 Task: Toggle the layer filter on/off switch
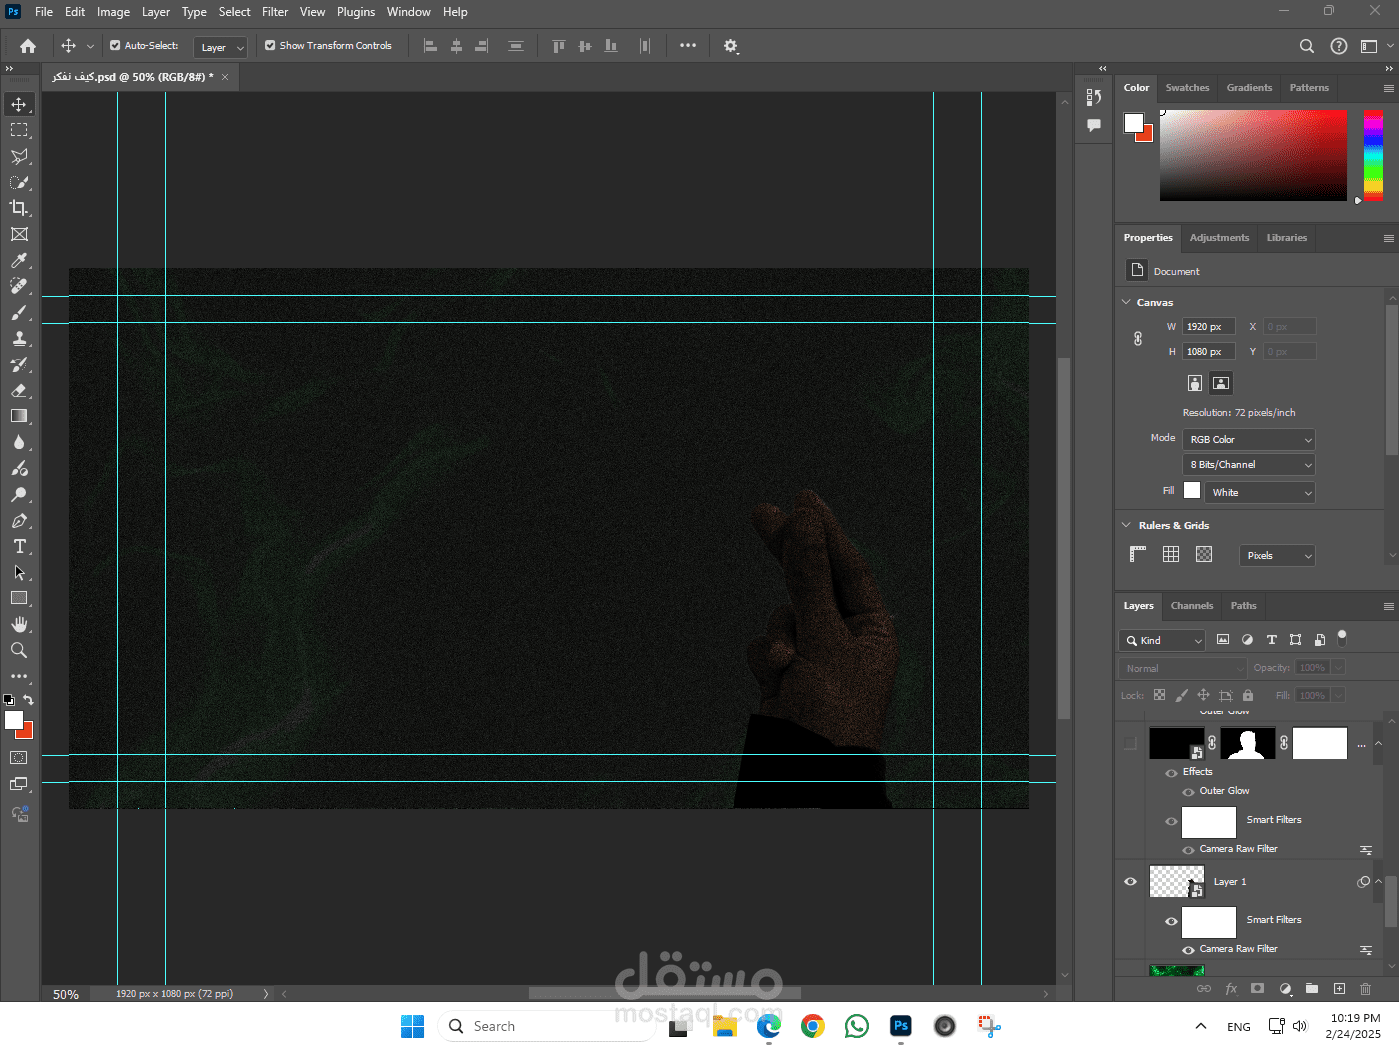1342,638
